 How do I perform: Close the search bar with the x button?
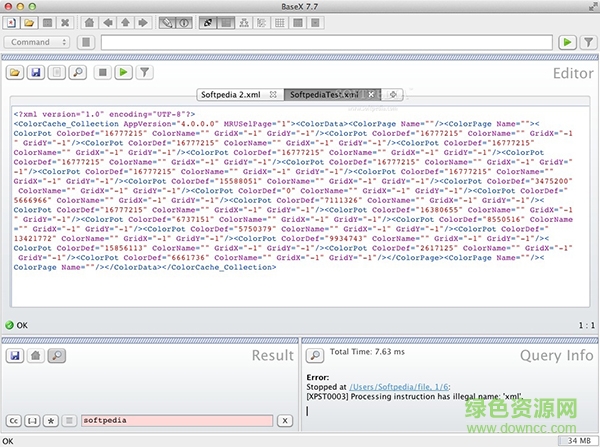tap(284, 422)
